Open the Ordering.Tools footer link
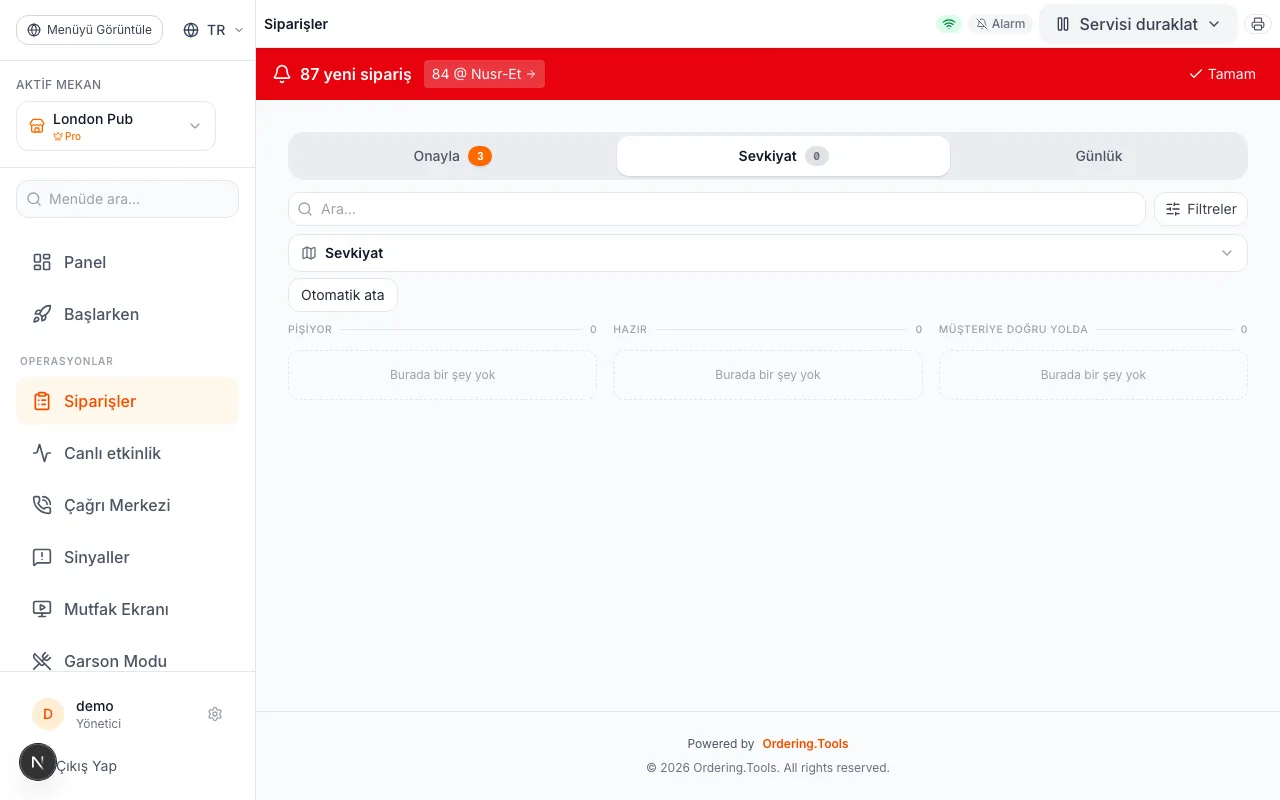This screenshot has height=800, width=1280. (805, 744)
